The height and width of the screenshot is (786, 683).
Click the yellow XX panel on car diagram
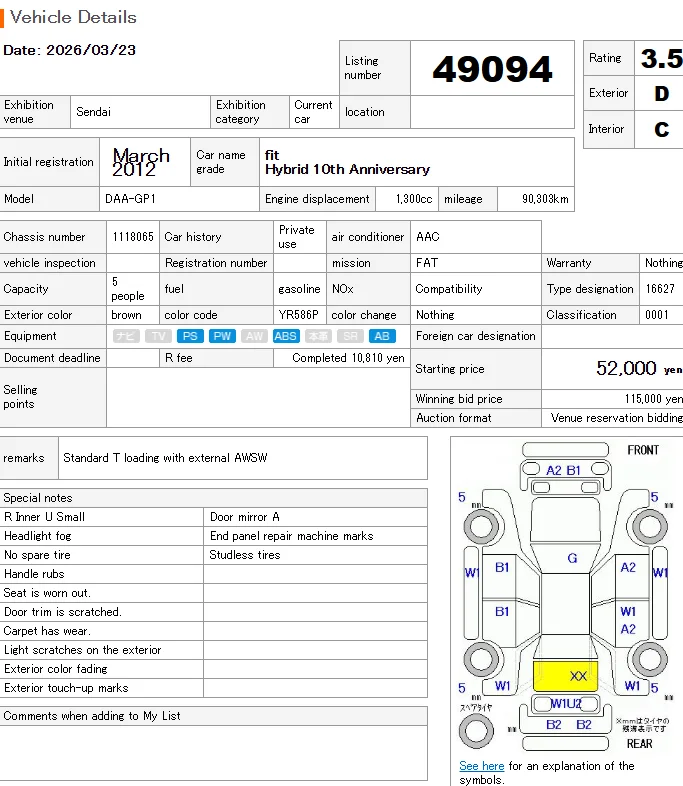565,676
